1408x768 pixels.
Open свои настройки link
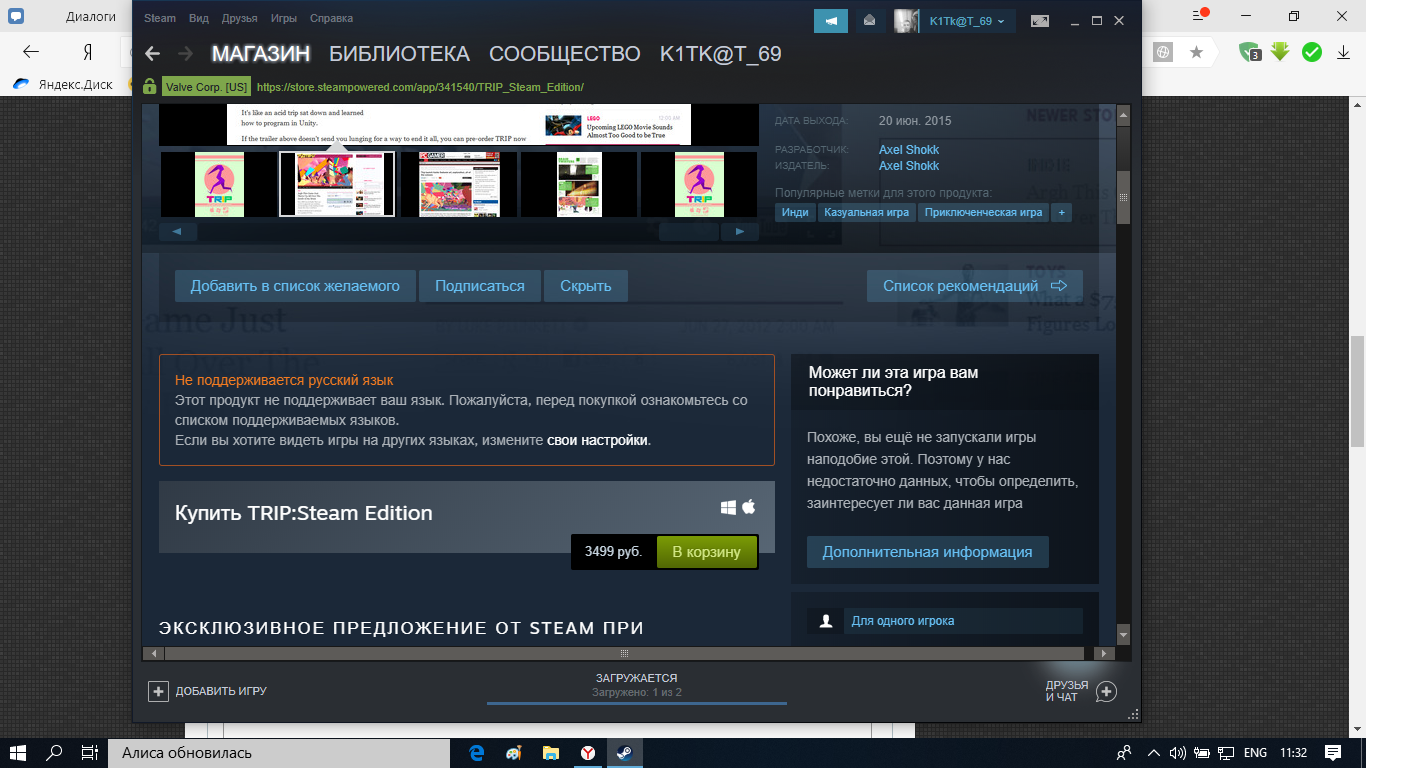tap(597, 440)
